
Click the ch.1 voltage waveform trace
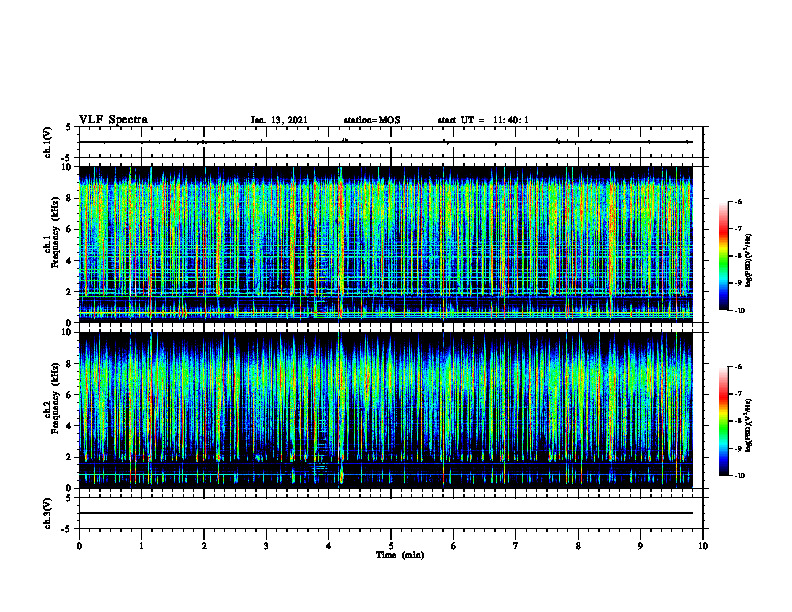coord(386,142)
